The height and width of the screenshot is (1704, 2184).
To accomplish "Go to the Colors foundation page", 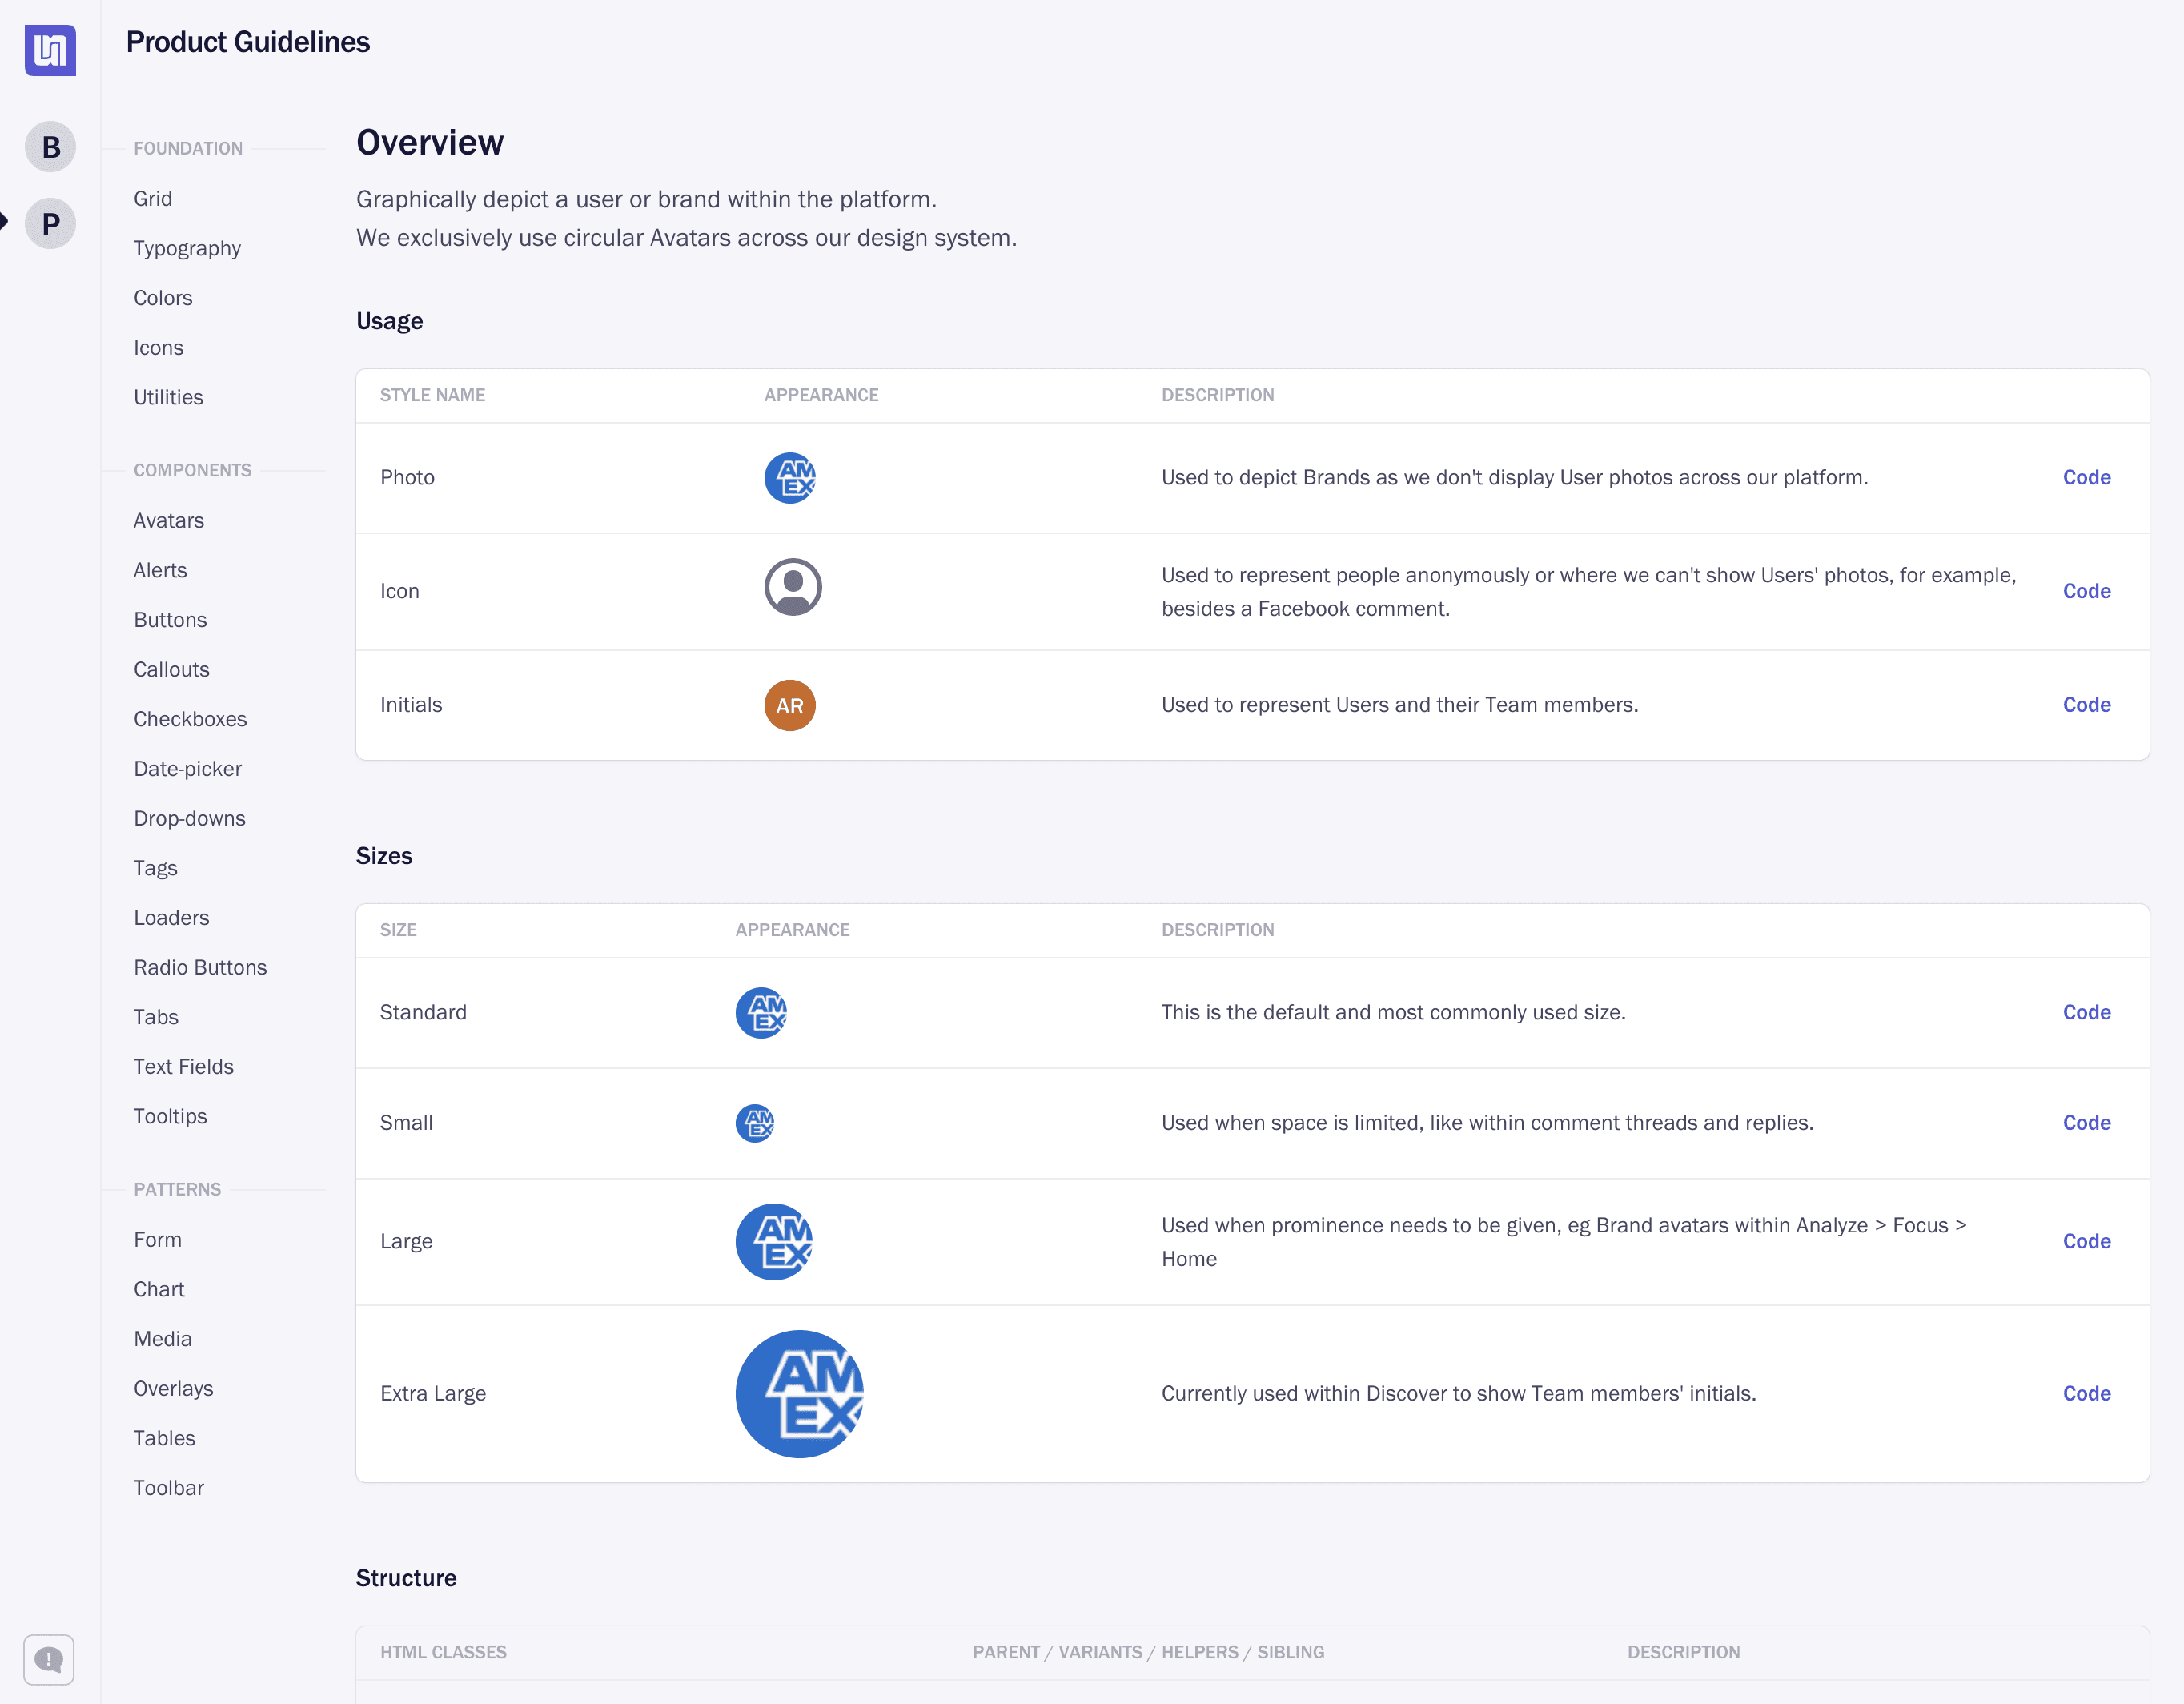I will point(162,297).
